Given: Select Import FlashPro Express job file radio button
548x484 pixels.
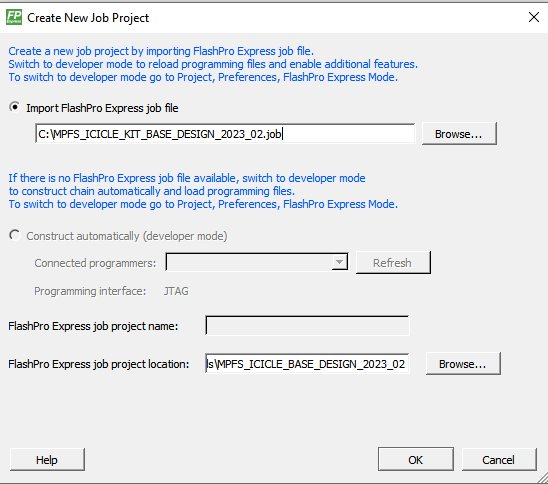Looking at the screenshot, I should [x=15, y=107].
